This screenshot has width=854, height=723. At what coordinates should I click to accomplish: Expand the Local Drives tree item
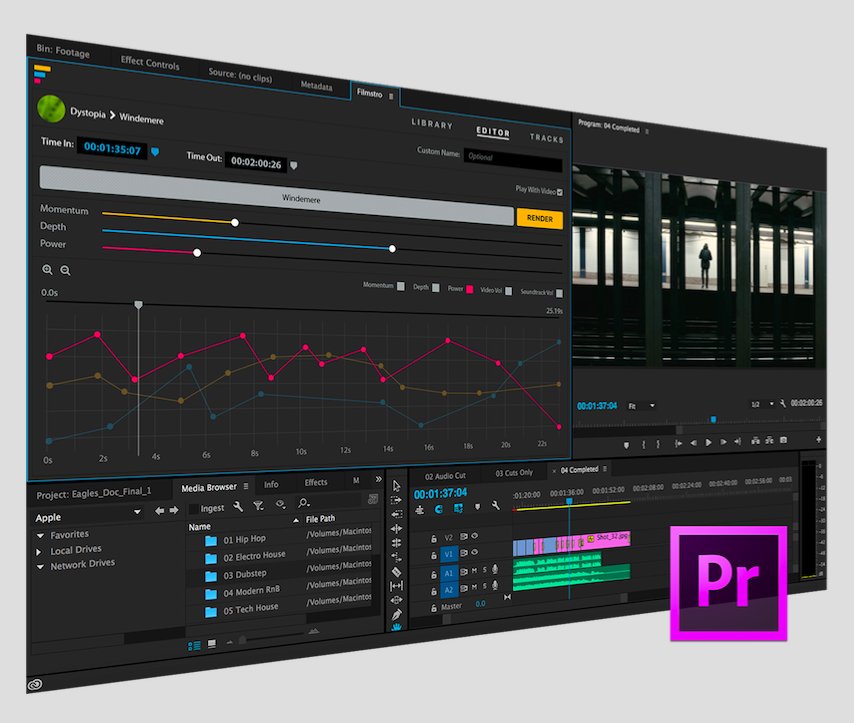click(x=39, y=552)
